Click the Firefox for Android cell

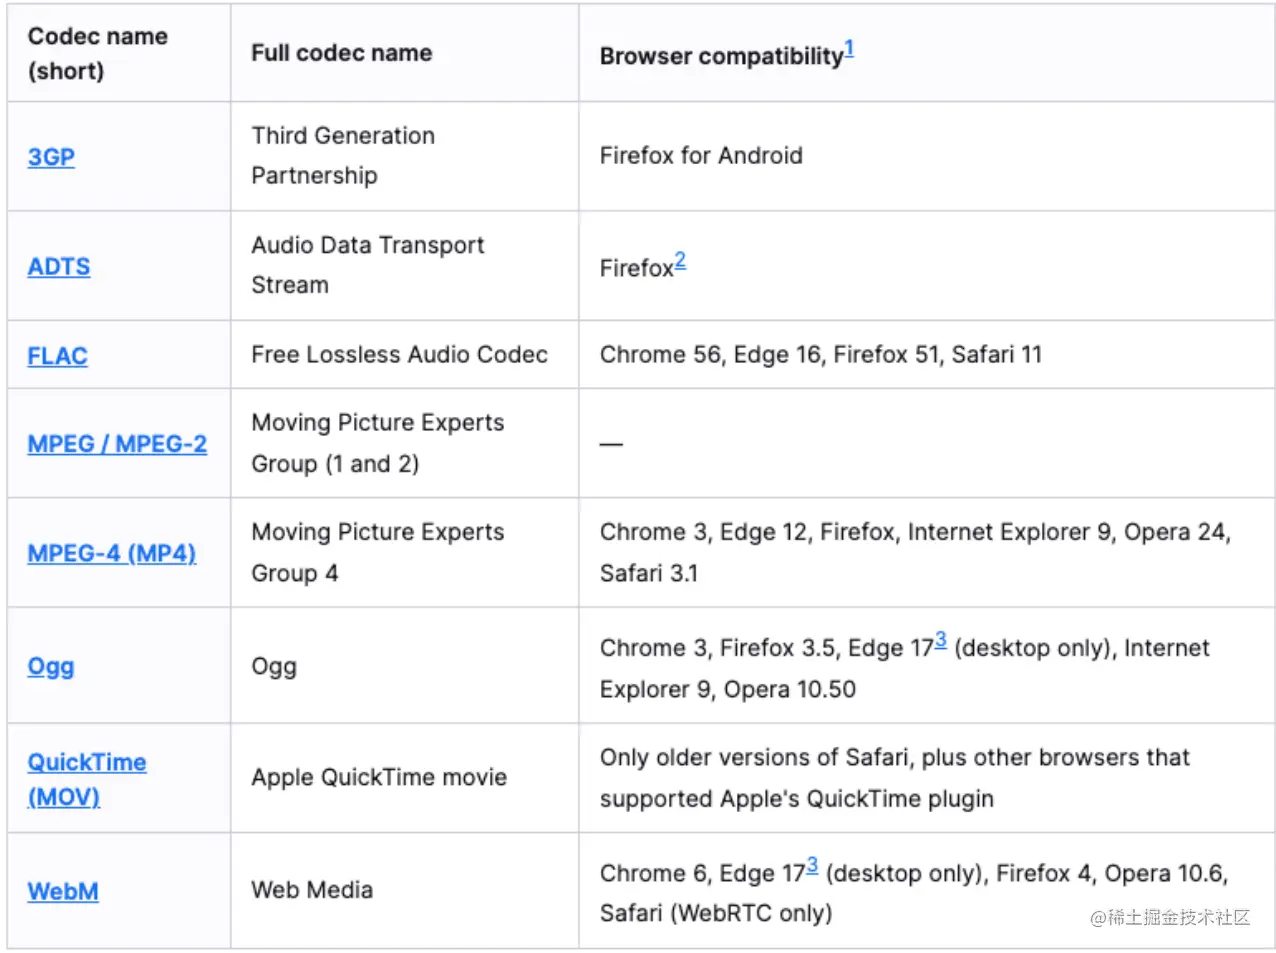701,156
